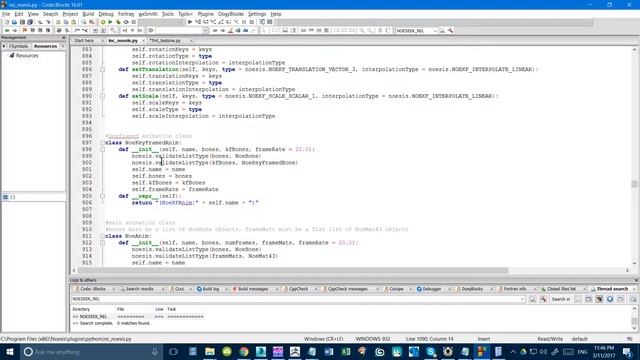Click the Cortana Ask me anything search box
The width and height of the screenshot is (640, 360).
click(x=91, y=352)
